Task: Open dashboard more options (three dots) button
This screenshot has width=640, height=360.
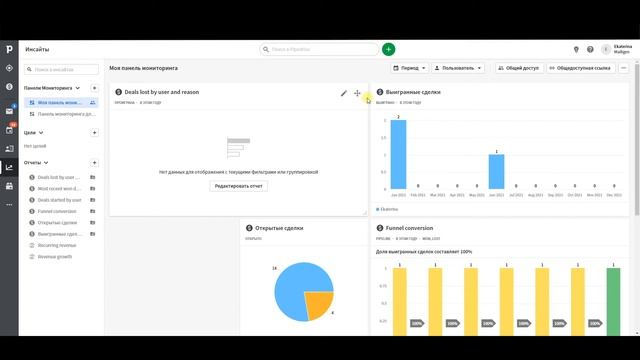Action: coord(624,68)
